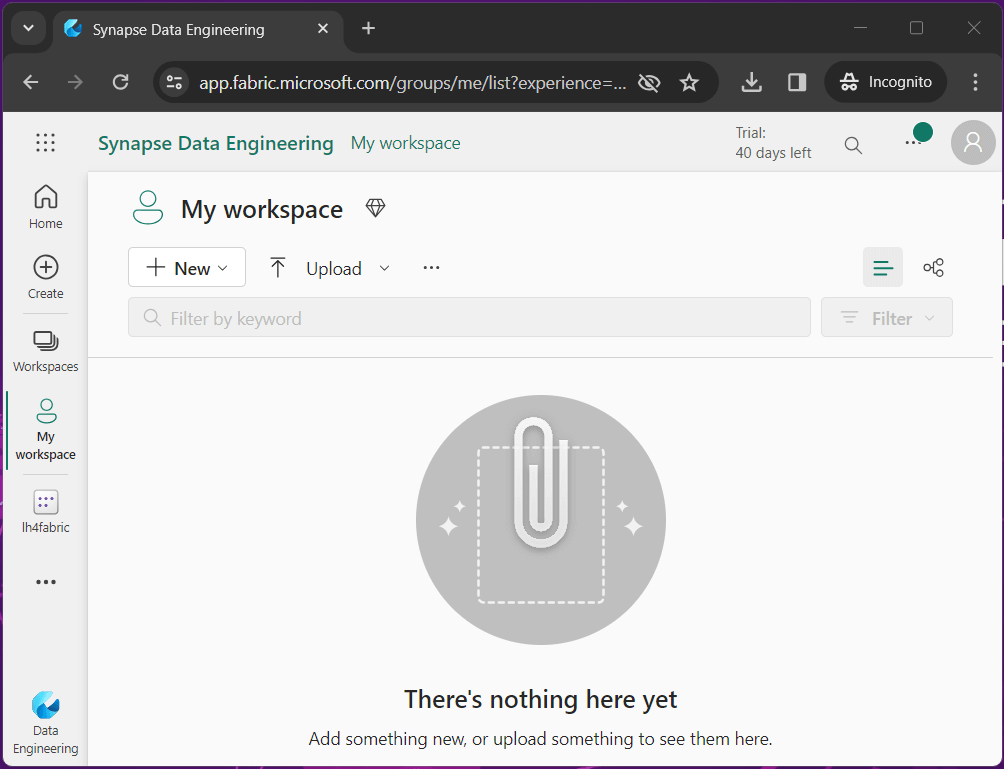This screenshot has width=1004, height=769.
Task: Show more sidebar options ellipsis
Action: coord(46,582)
